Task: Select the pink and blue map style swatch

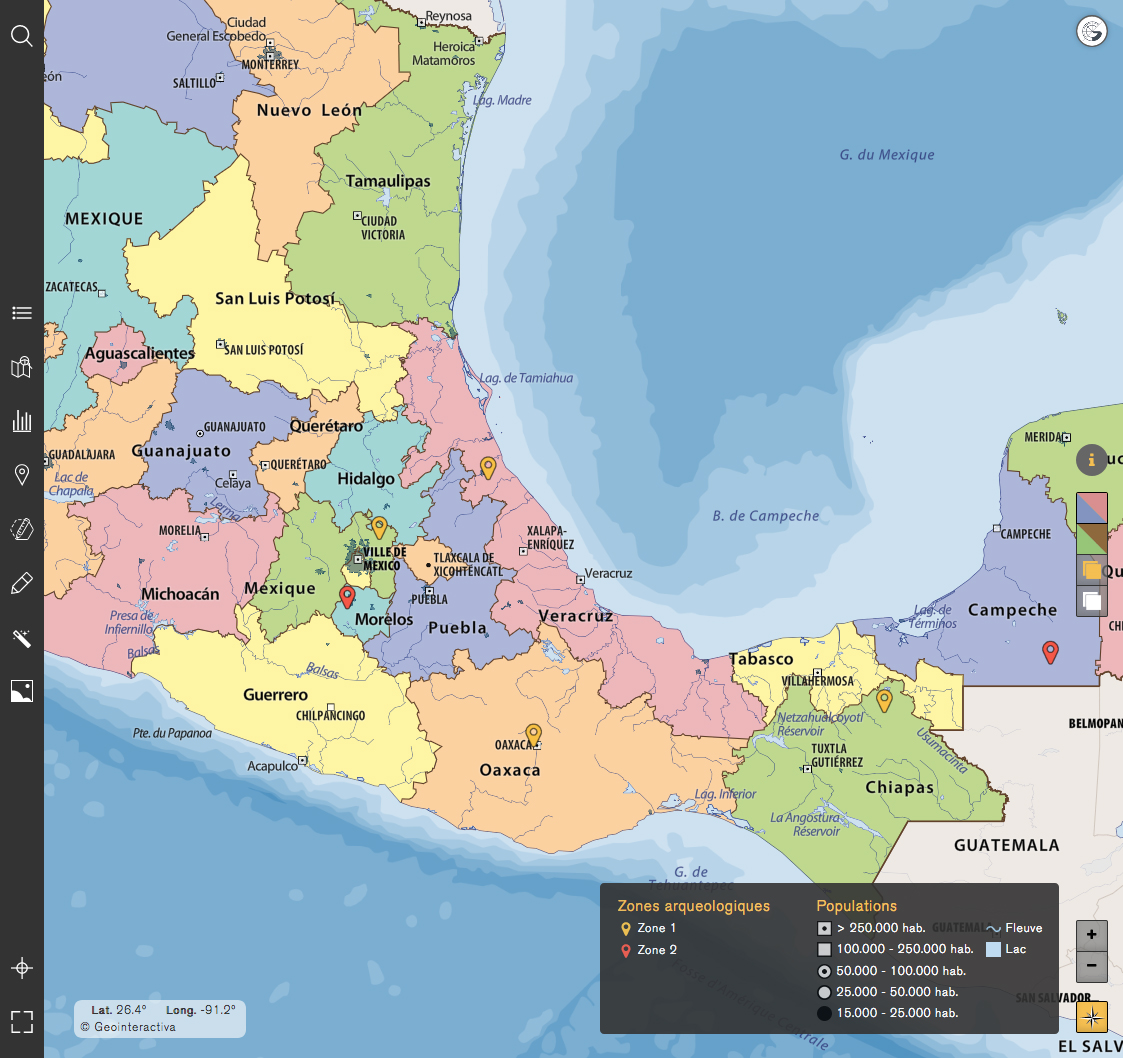Action: pyautogui.click(x=1091, y=508)
